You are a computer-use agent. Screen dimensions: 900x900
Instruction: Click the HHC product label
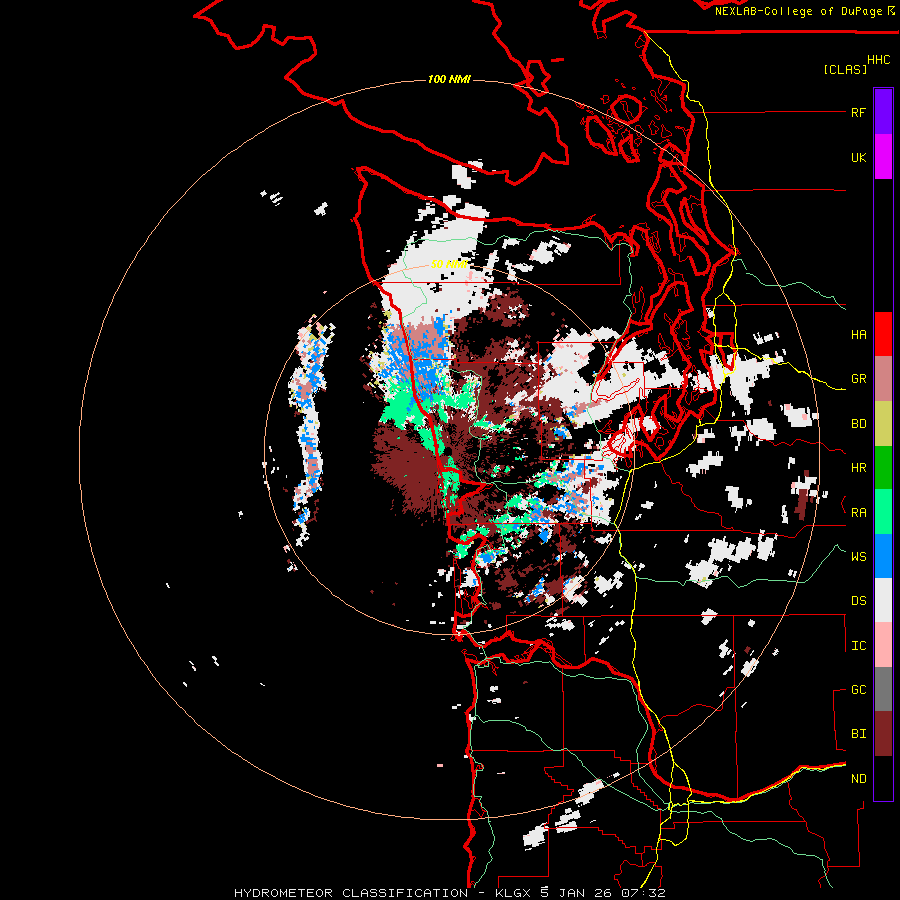click(x=878, y=60)
